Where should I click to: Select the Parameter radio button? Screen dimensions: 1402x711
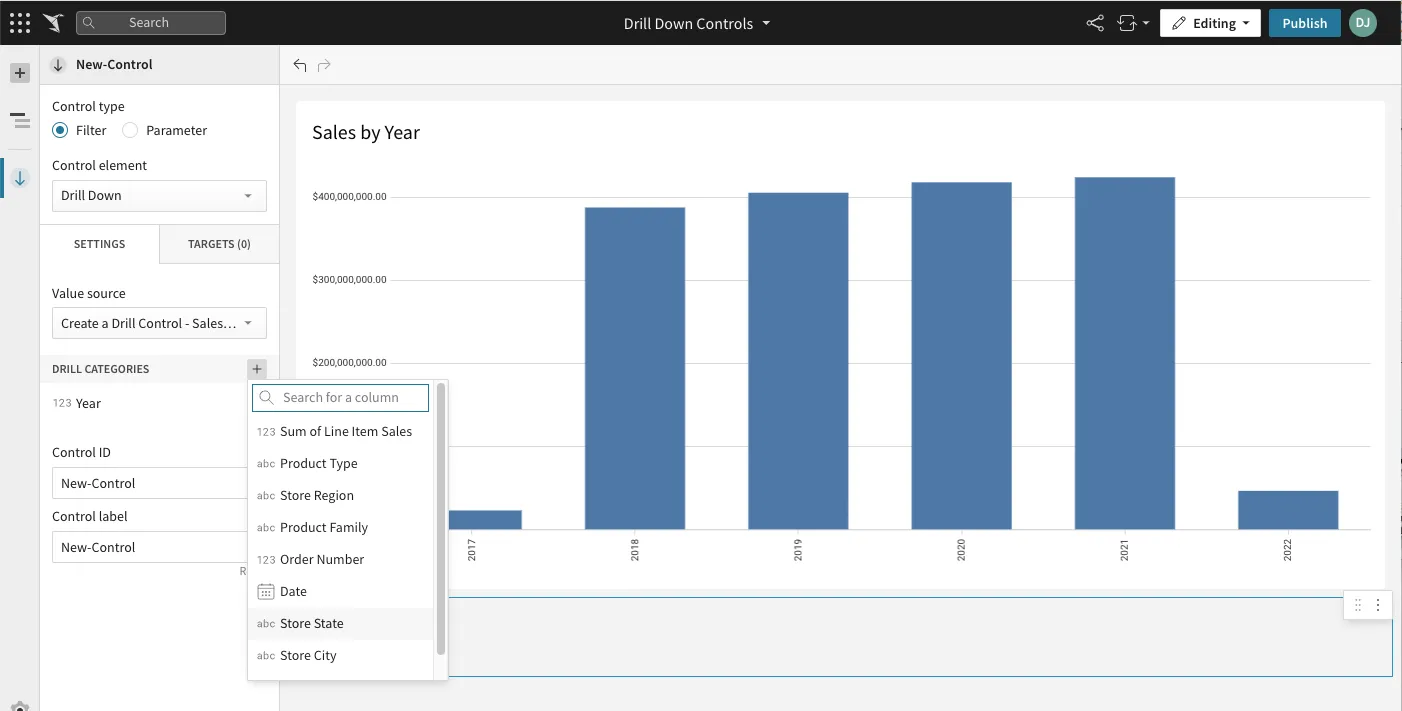130,130
